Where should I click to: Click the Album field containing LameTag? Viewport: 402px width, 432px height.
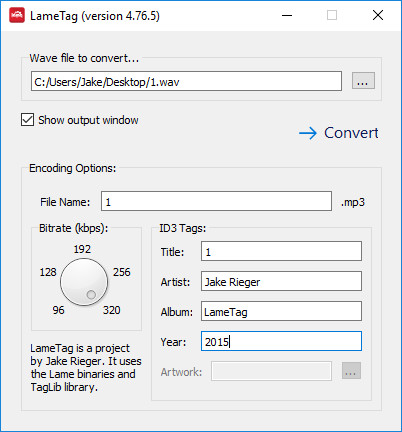[x=281, y=311]
